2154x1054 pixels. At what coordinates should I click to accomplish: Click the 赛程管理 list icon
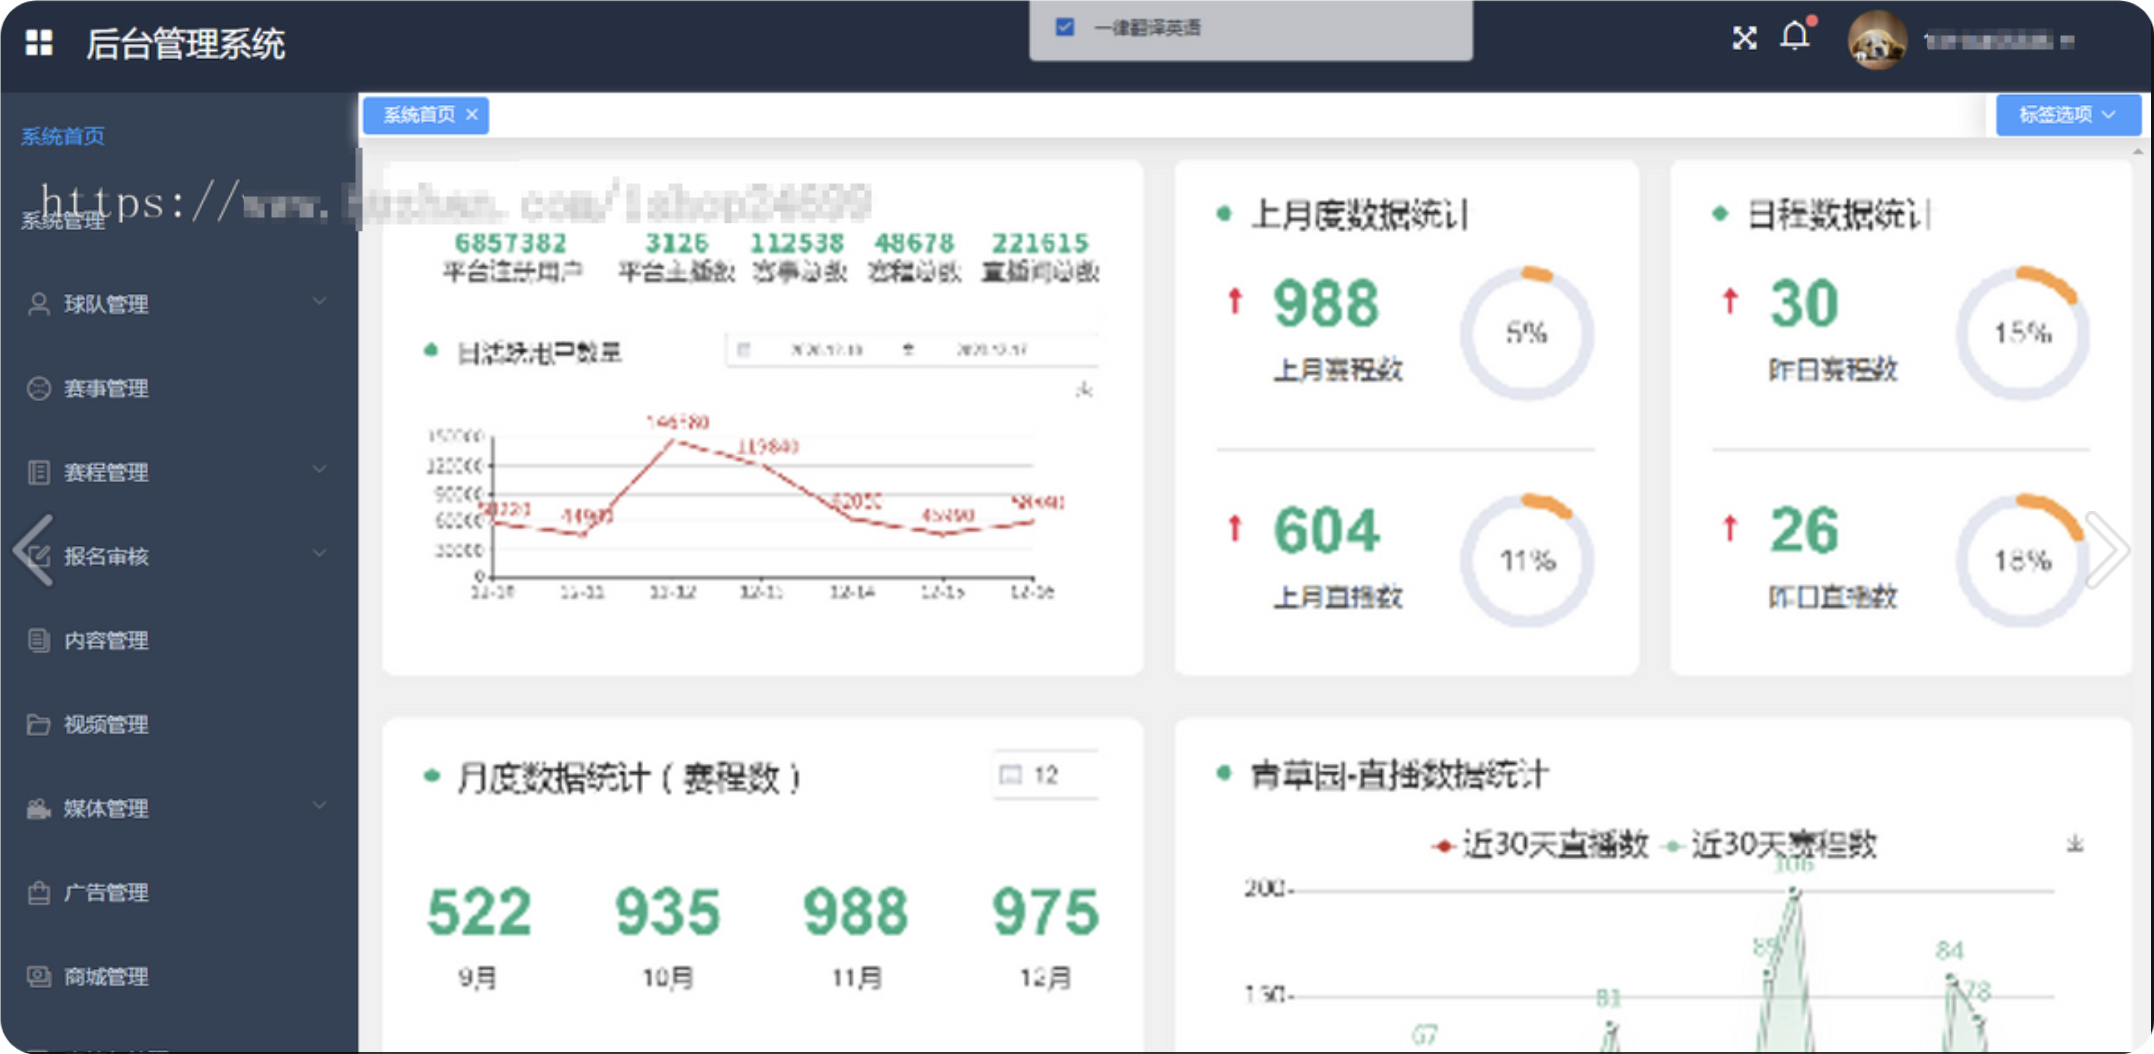point(38,472)
